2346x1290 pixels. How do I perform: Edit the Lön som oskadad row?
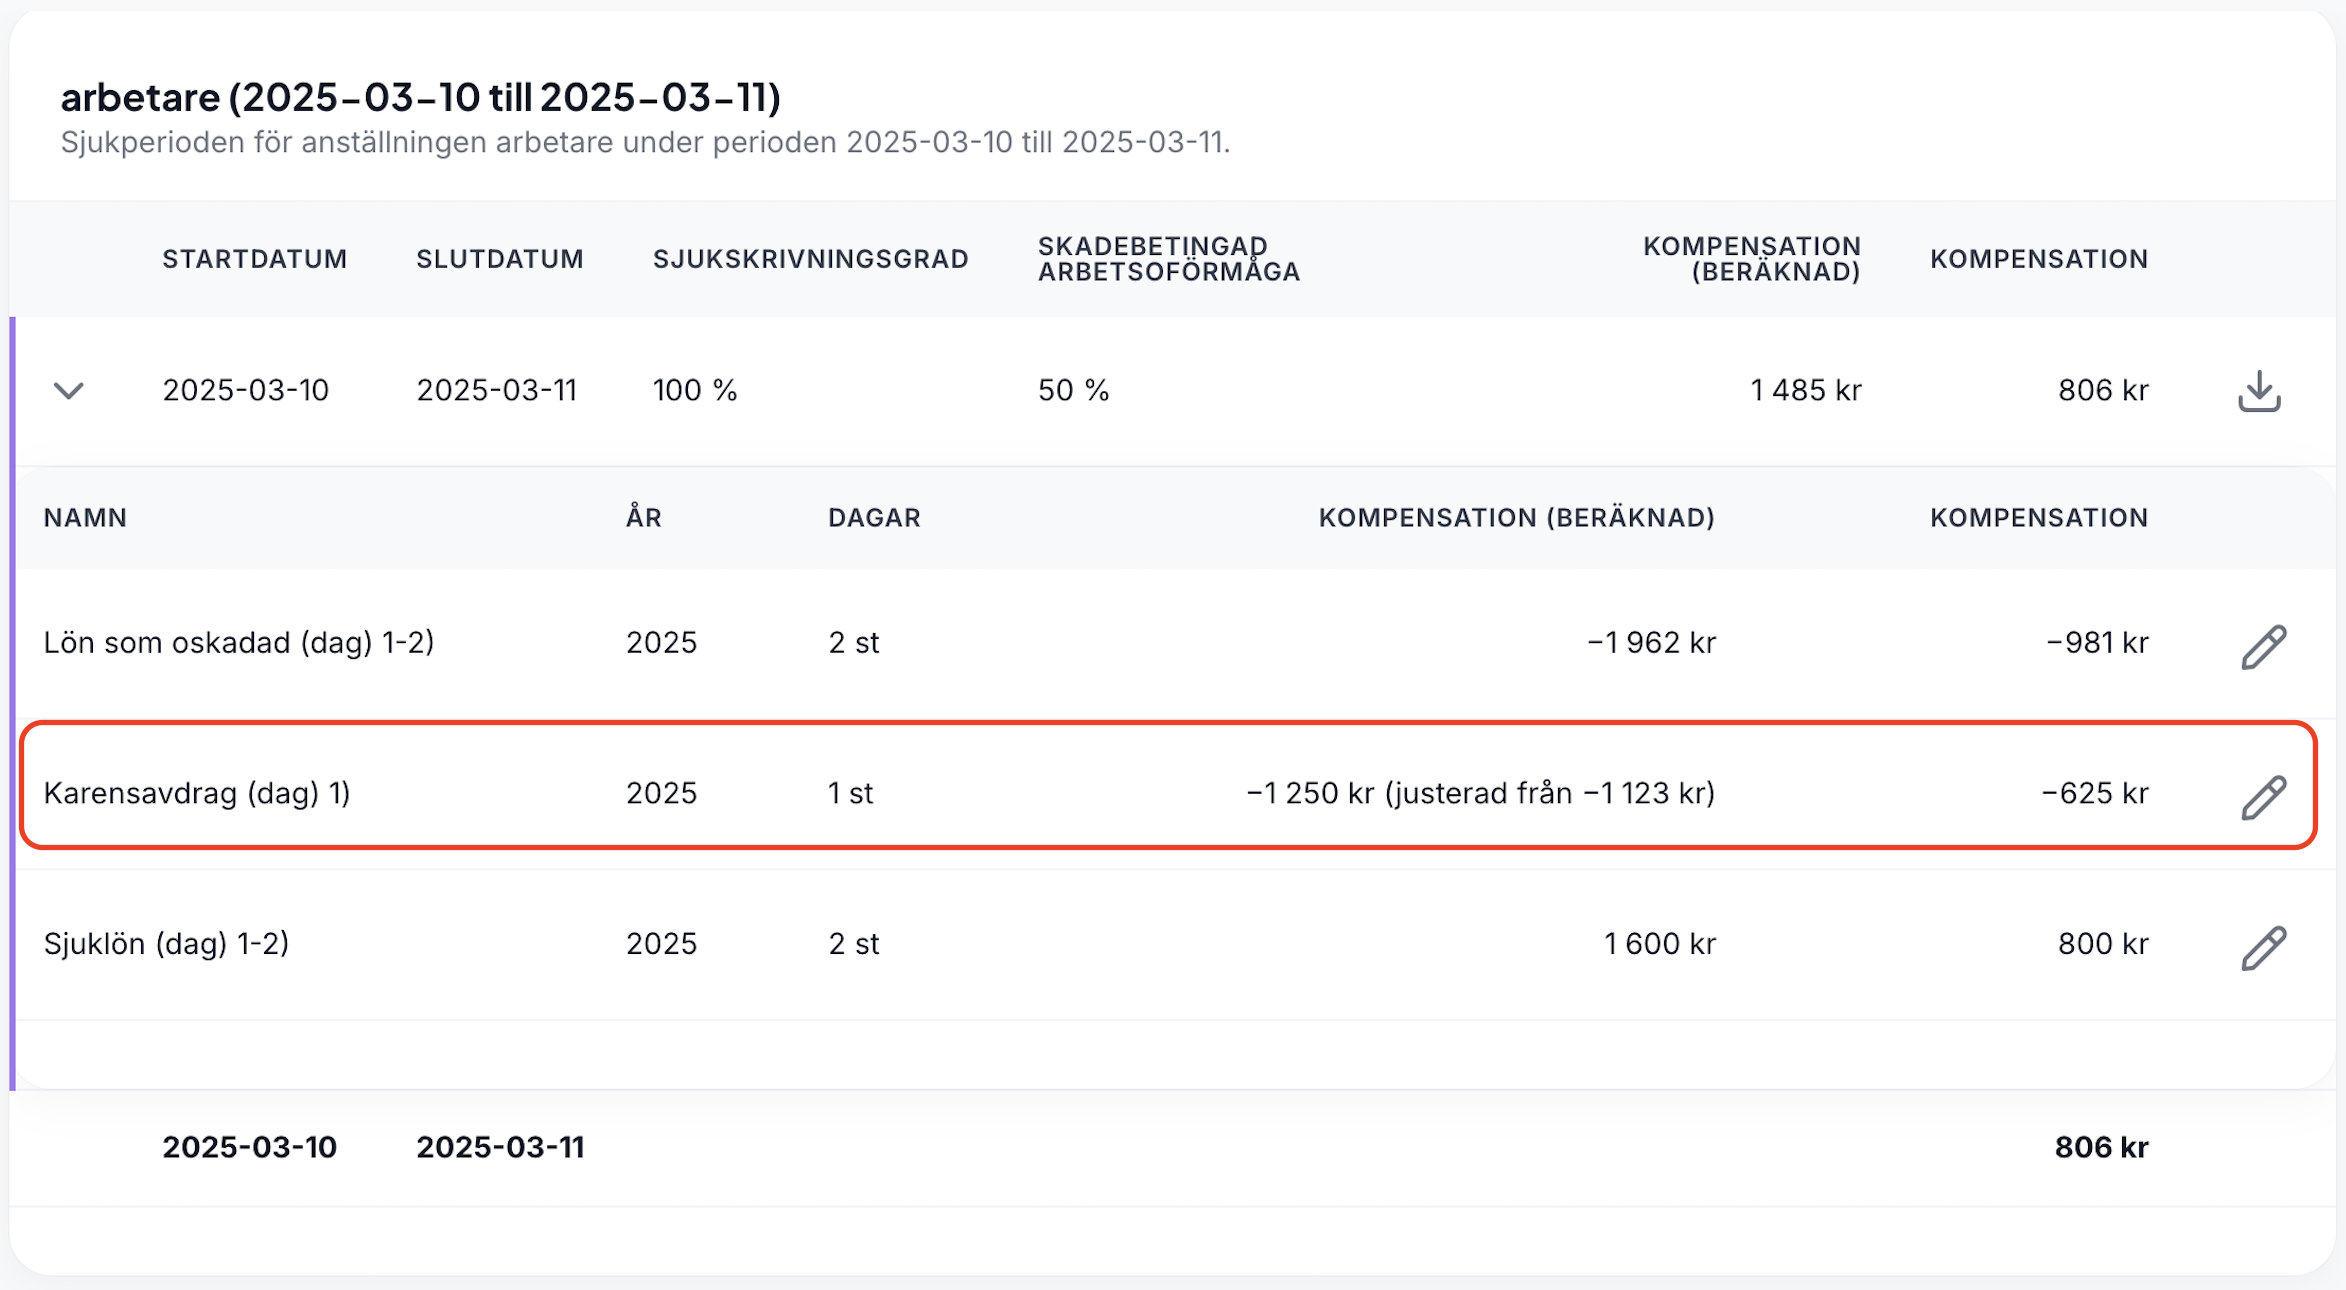(x=2264, y=646)
